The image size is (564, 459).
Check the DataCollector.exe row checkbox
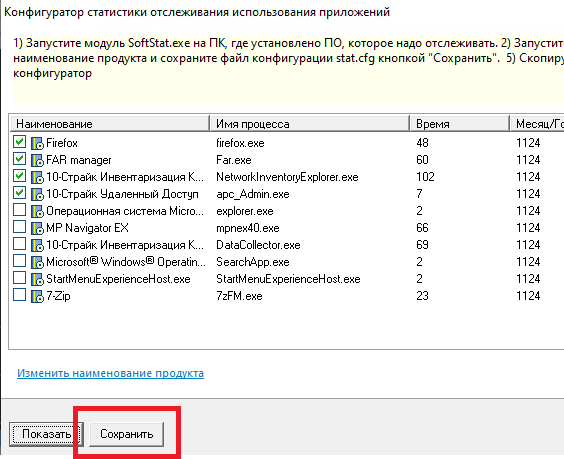(19, 244)
